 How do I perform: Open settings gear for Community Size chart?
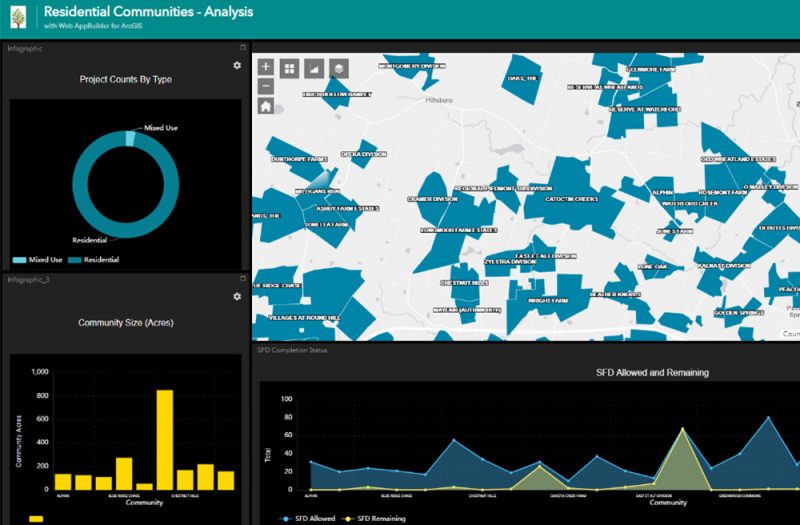point(237,296)
